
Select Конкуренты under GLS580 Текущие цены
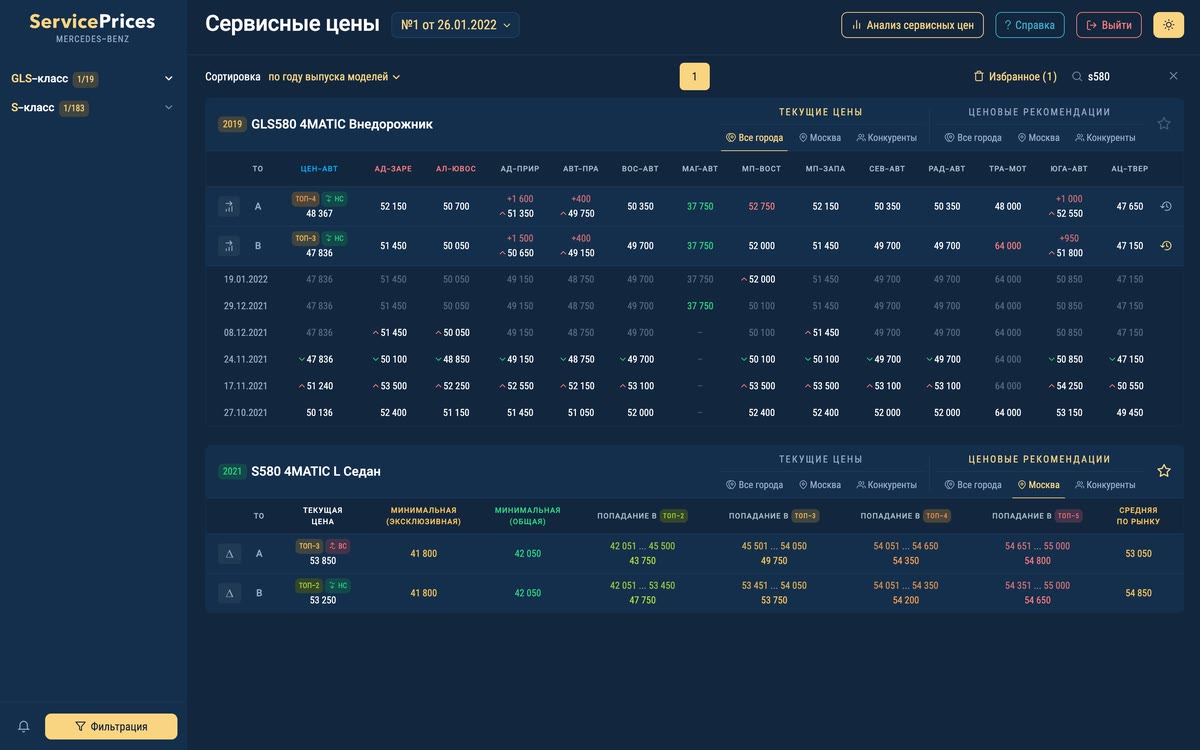[x=886, y=138]
